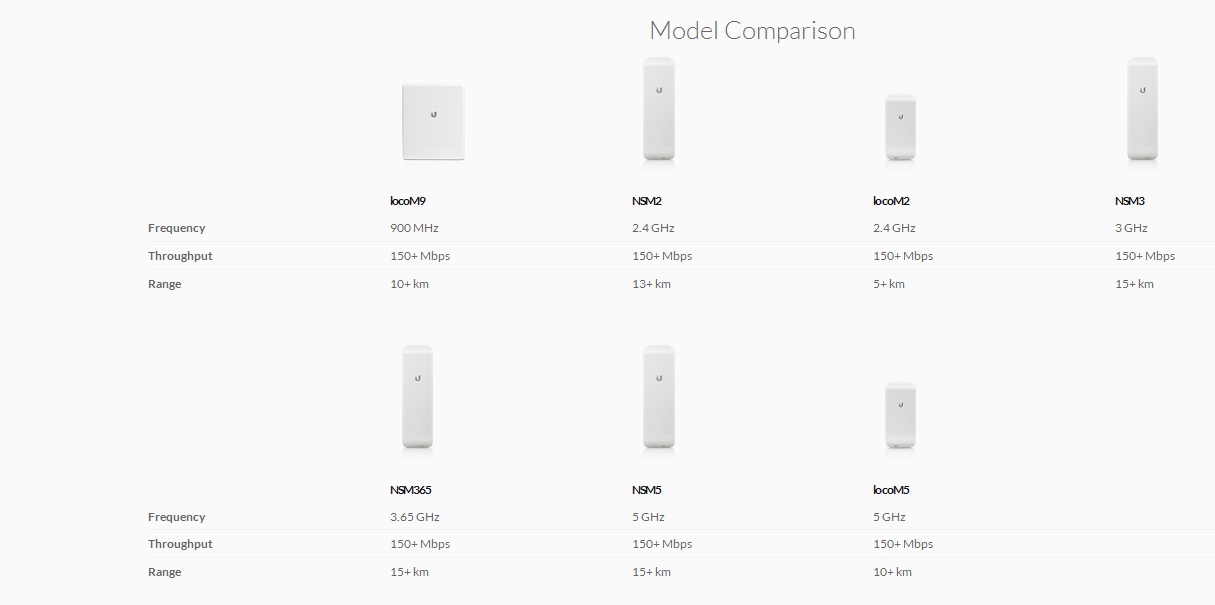Click the 13+ km range value

click(651, 284)
